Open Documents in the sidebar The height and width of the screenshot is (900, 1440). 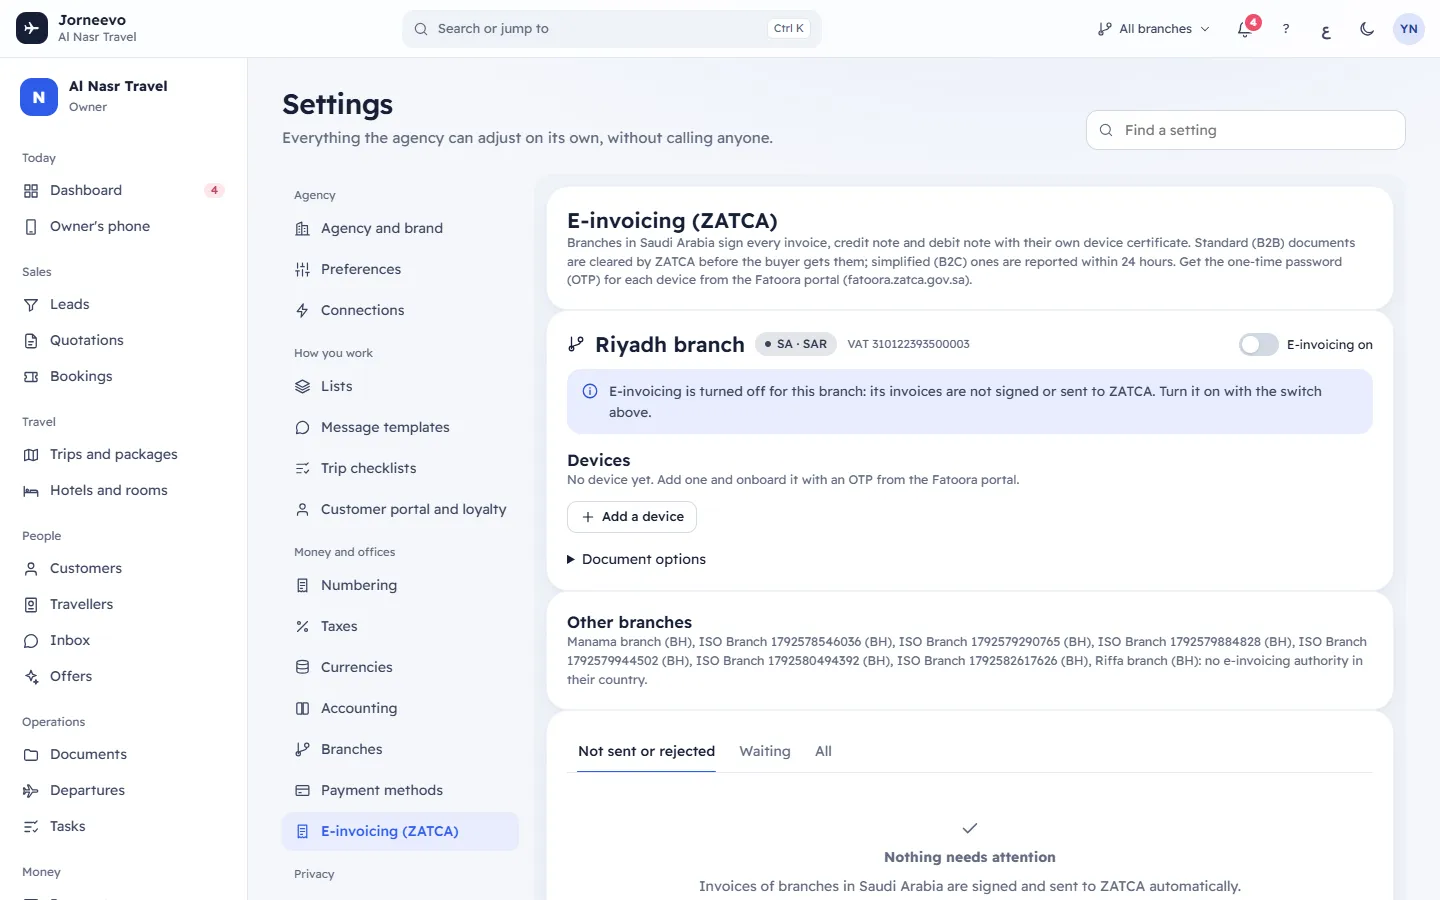123,754
